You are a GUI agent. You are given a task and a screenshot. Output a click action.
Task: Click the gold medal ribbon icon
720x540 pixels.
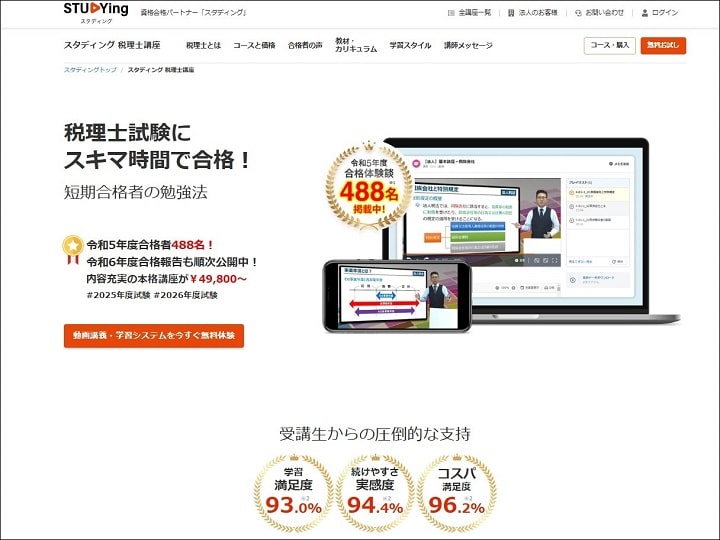pyautogui.click(x=73, y=249)
